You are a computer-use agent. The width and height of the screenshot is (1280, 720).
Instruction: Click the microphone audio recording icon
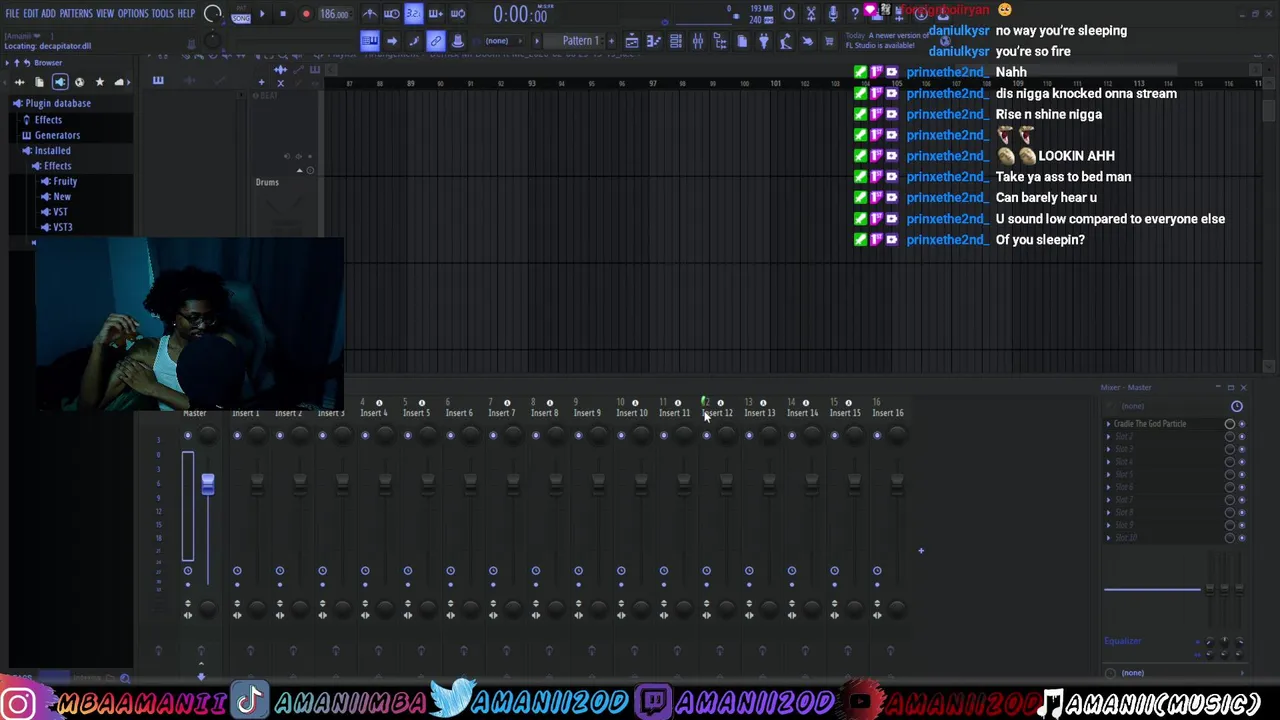click(832, 14)
